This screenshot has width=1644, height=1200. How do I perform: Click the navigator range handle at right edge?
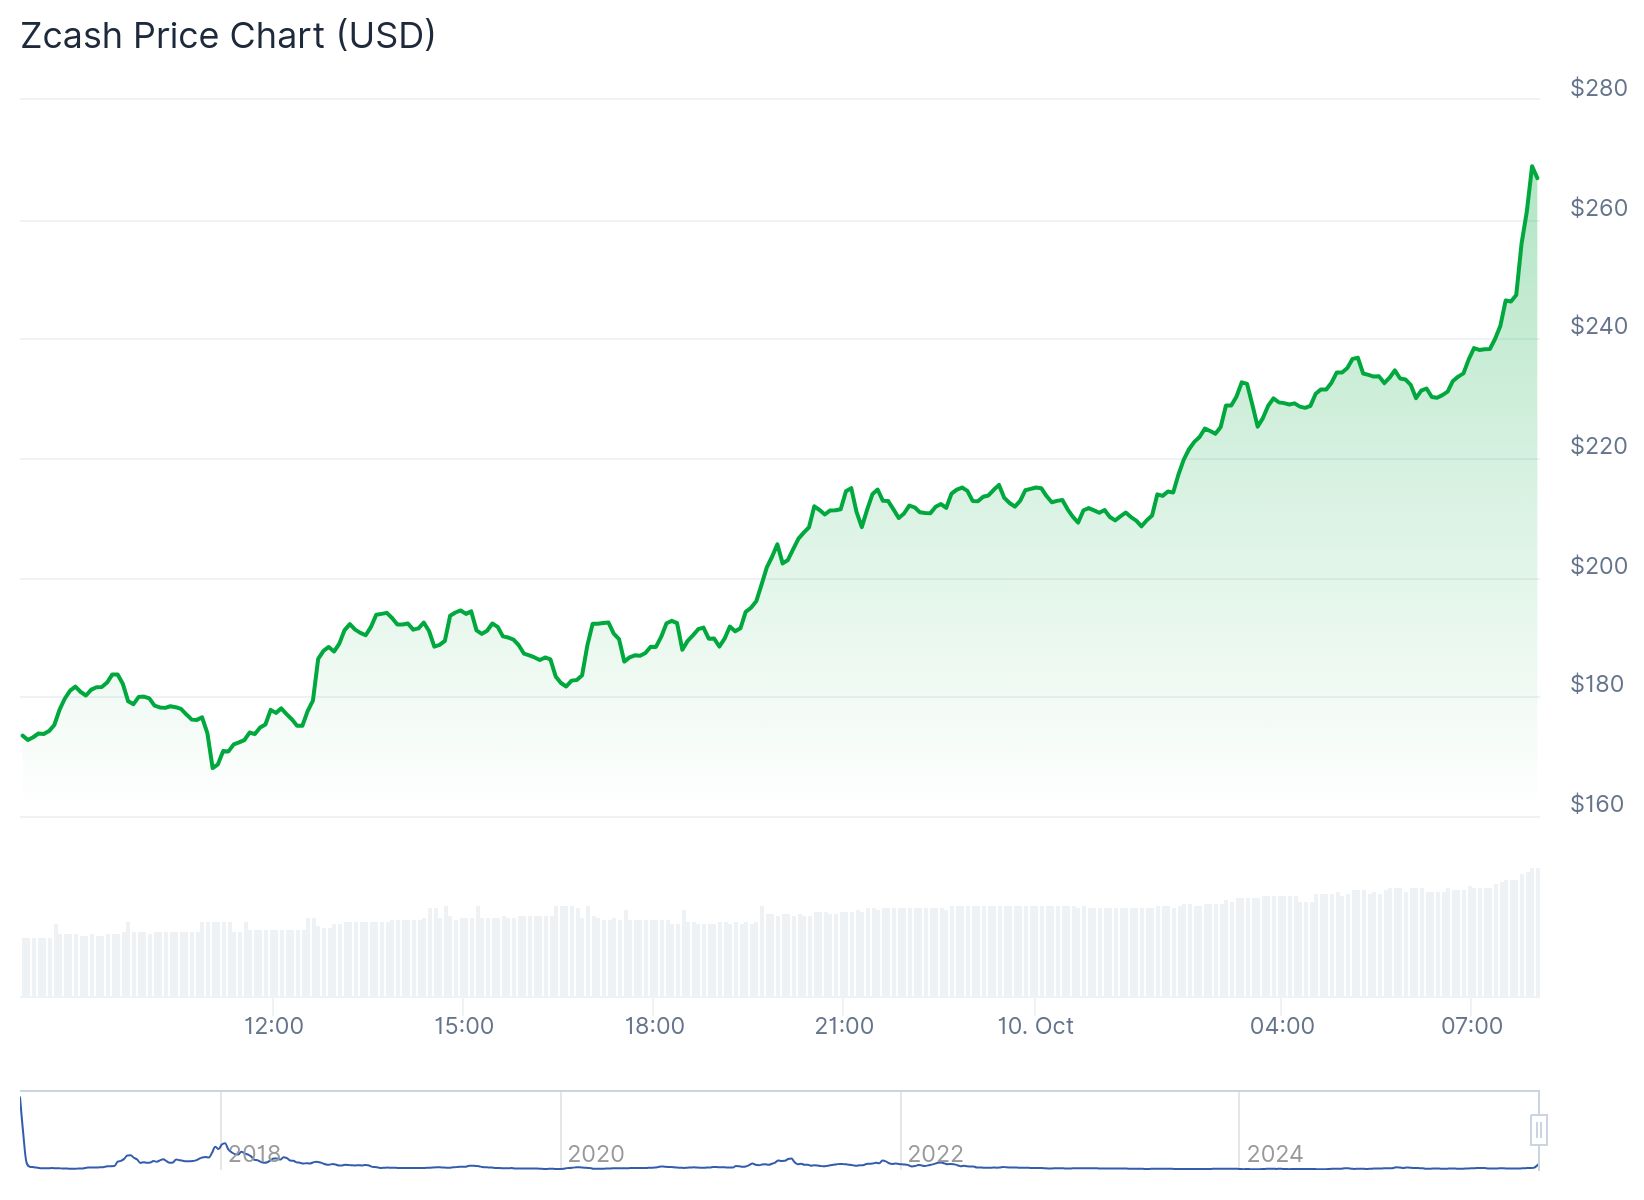(x=1539, y=1131)
